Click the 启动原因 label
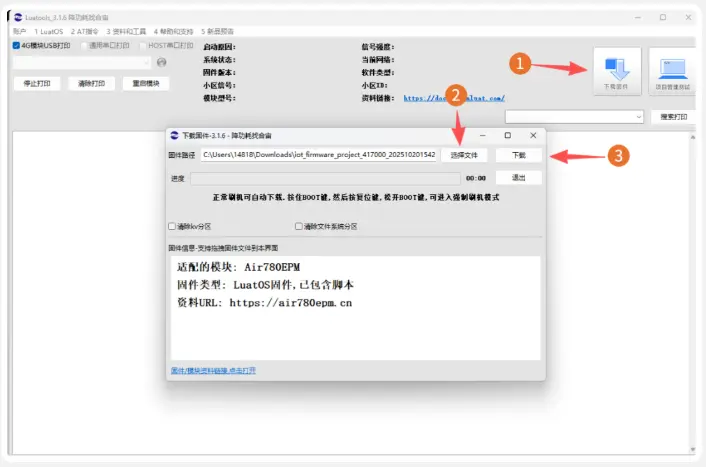The height and width of the screenshot is (467, 706). point(219,47)
